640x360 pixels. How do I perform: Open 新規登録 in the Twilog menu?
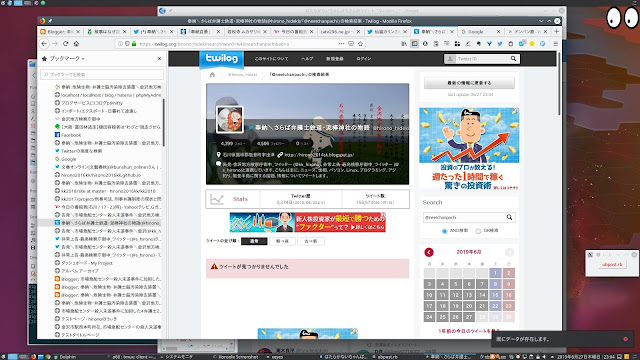tap(334, 59)
